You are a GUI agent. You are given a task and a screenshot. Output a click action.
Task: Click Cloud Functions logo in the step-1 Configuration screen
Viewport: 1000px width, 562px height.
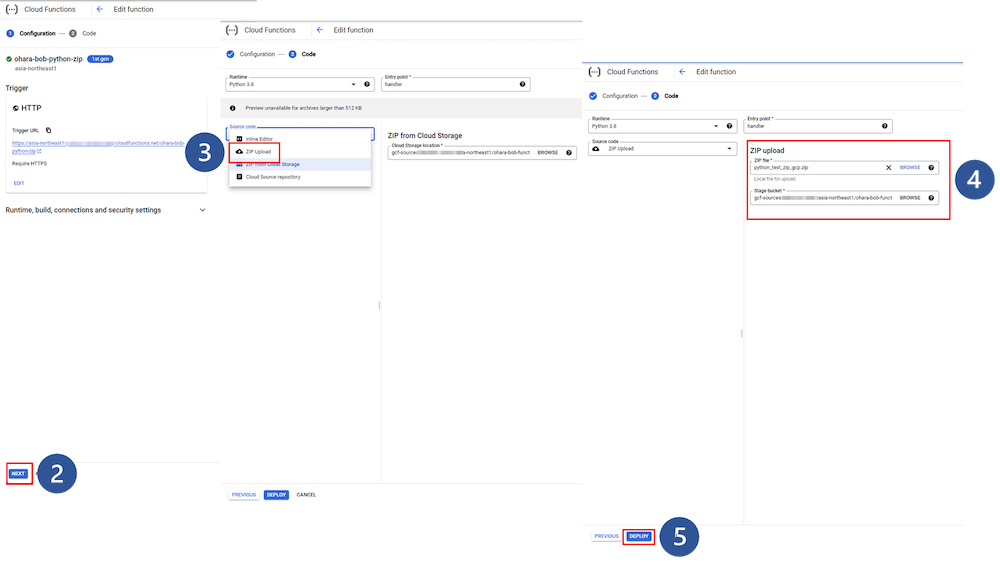pos(11,9)
